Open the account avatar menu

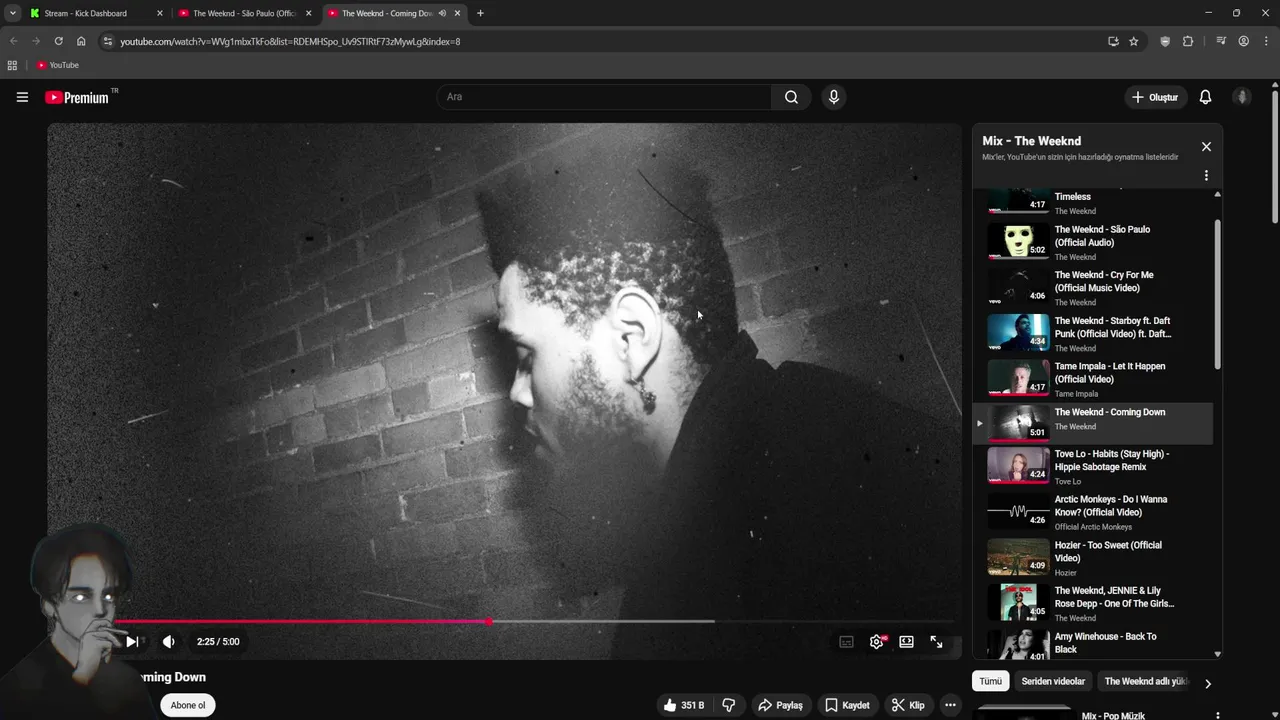(x=1242, y=97)
